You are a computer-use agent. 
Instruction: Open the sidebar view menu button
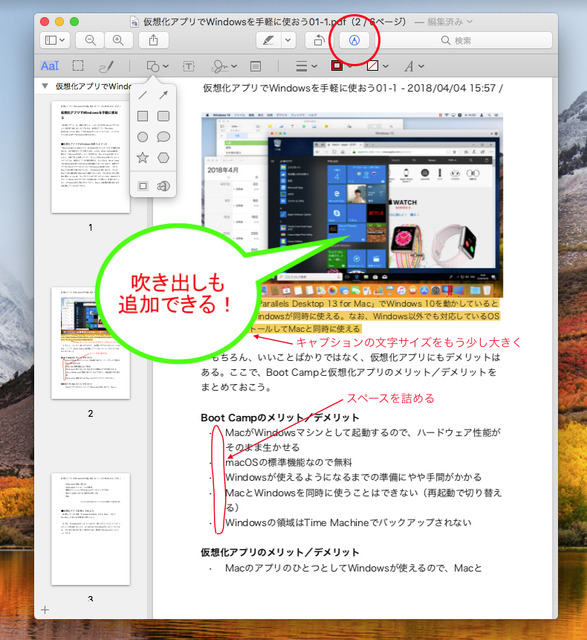55,40
